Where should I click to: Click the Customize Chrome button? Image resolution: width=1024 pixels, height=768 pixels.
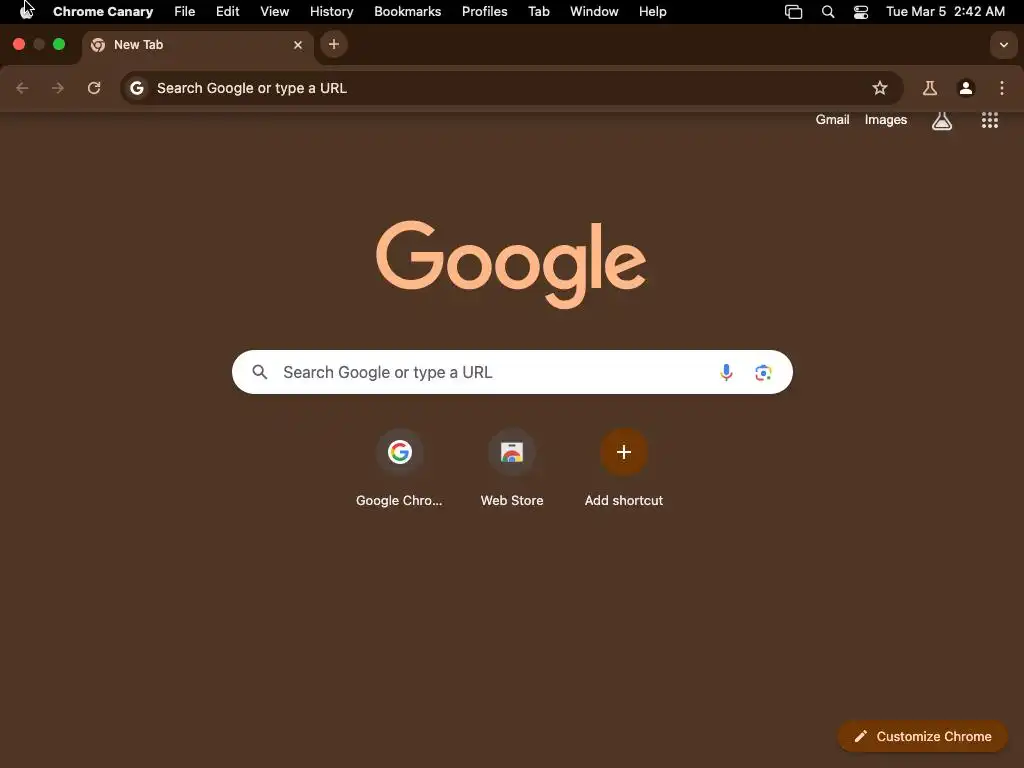922,736
